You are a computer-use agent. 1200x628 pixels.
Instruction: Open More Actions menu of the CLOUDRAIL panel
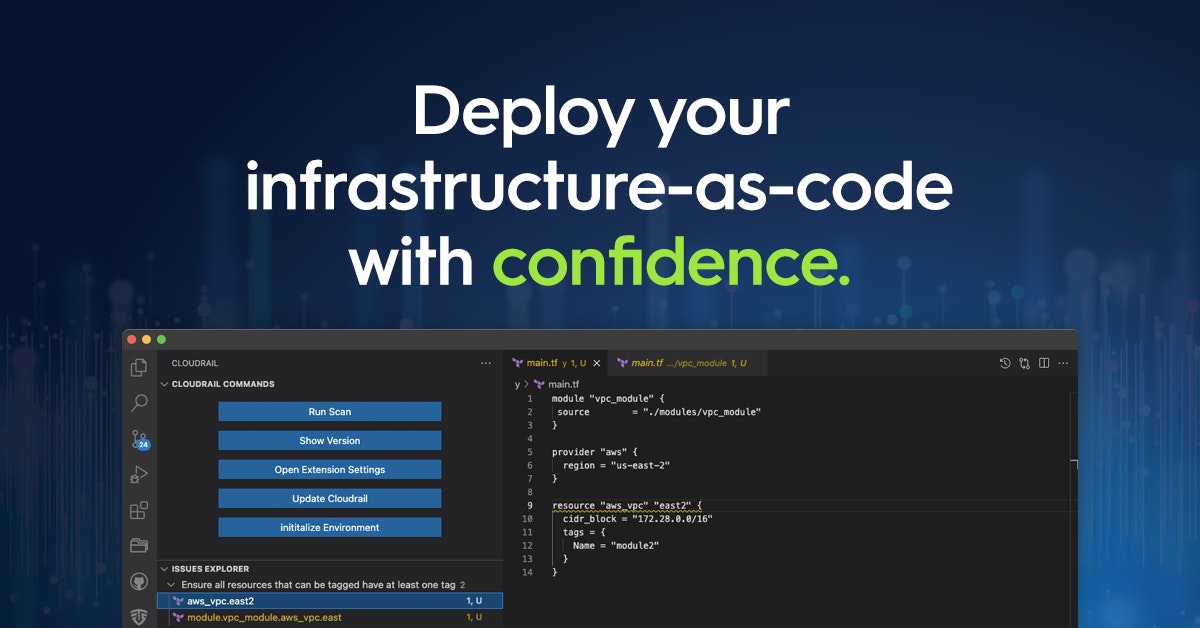click(487, 362)
